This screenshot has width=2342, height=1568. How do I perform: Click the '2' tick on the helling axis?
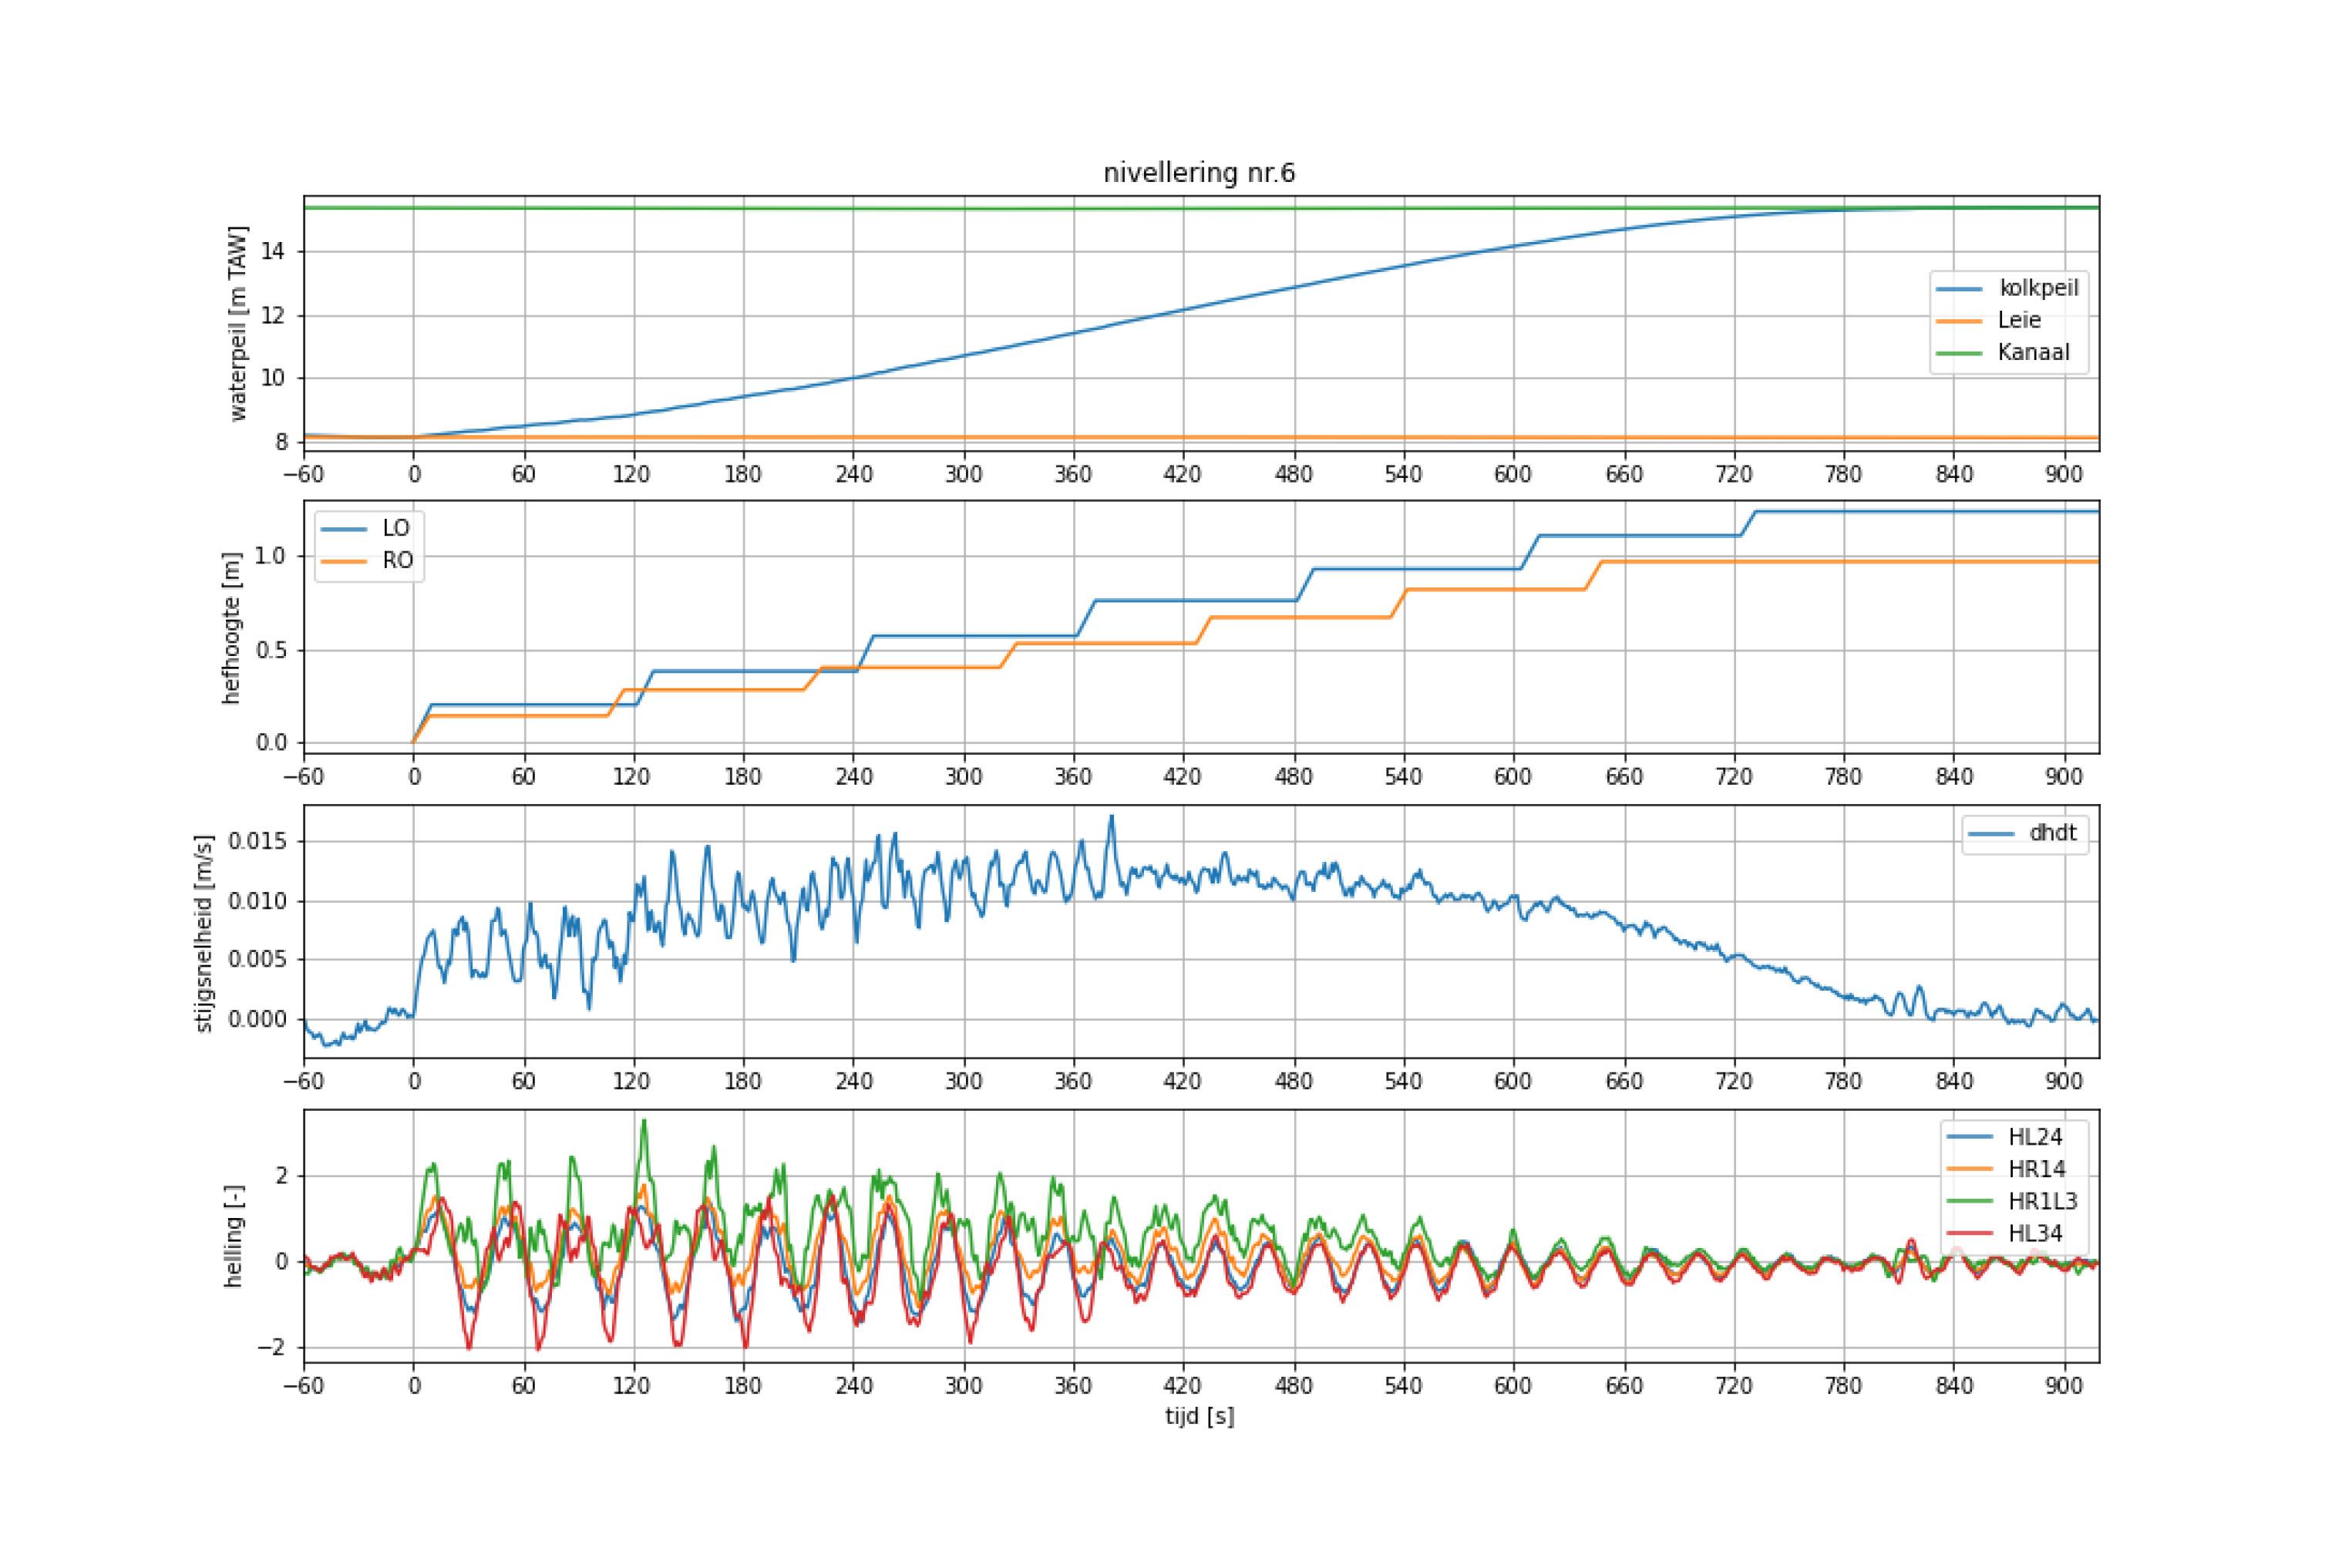(x=281, y=1176)
